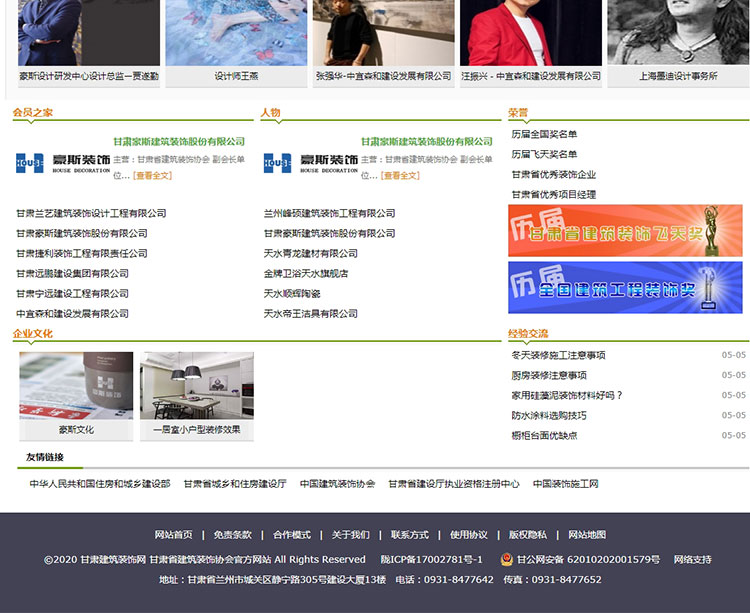The width and height of the screenshot is (750, 613).
Task: Select 关于我们 in the footer menu
Action: click(x=350, y=535)
